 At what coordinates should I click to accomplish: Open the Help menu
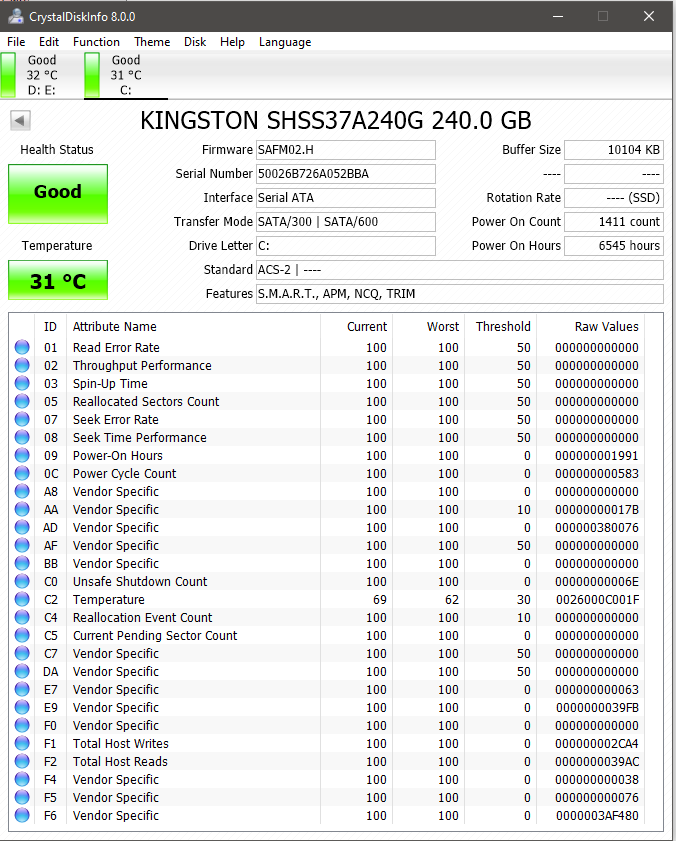(x=232, y=42)
